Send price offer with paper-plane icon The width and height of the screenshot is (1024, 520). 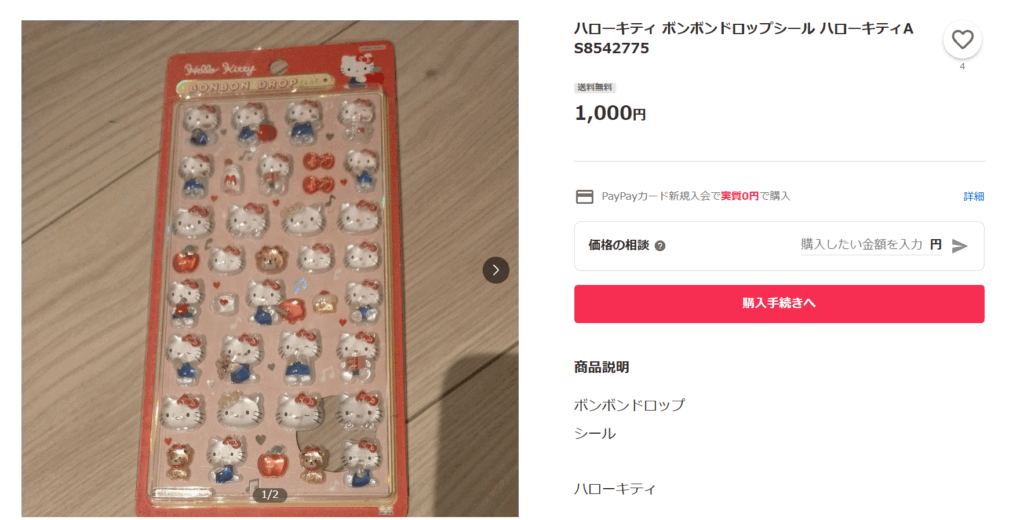[x=959, y=246]
